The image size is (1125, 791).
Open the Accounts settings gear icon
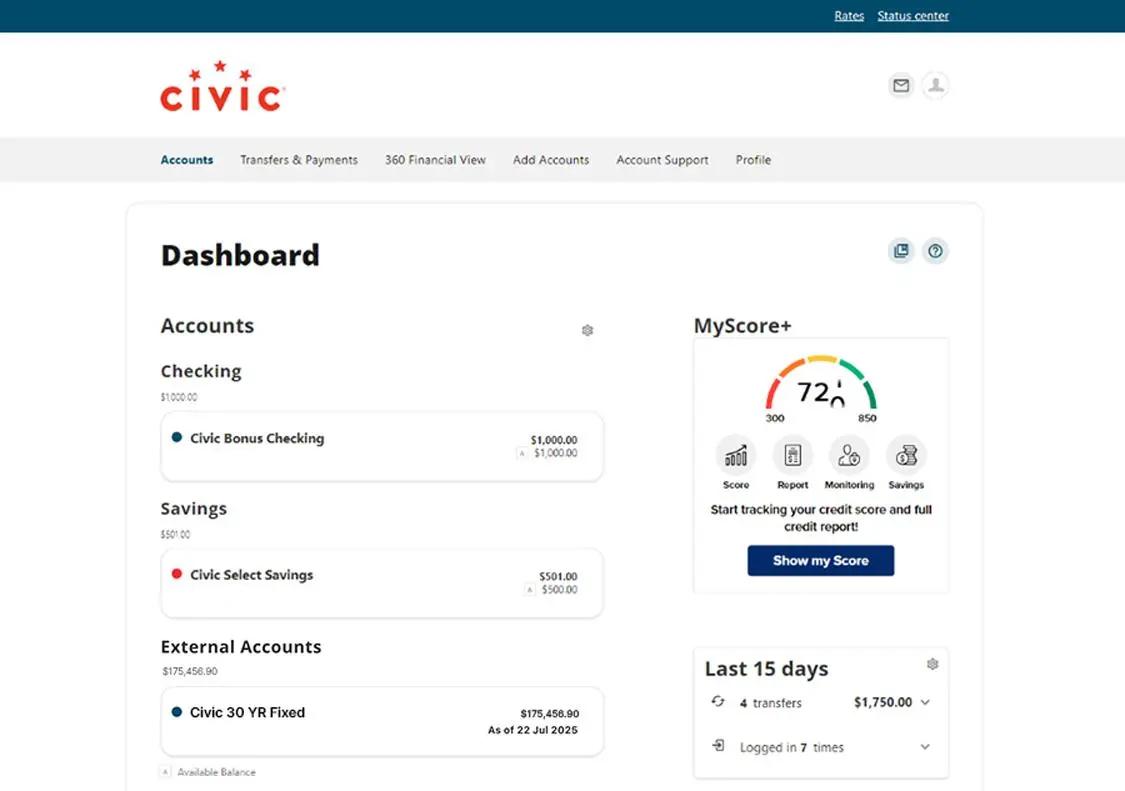[x=588, y=330]
